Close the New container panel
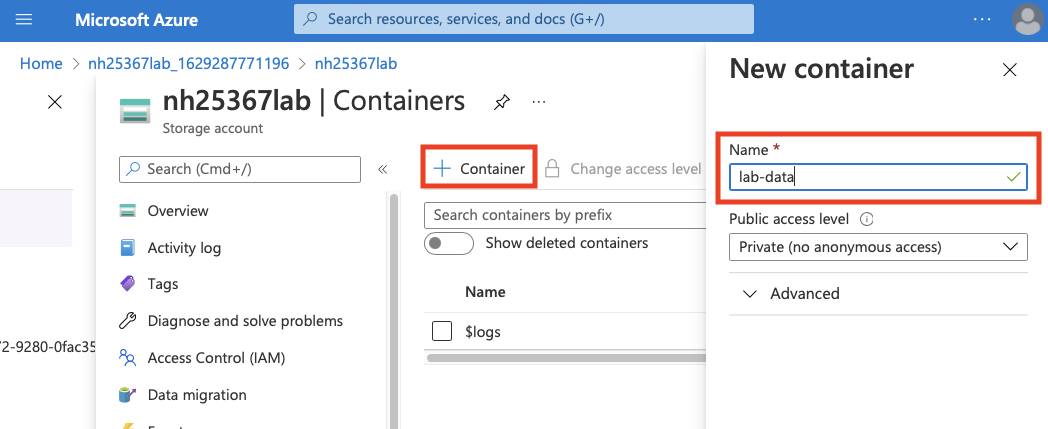Viewport: 1048px width, 429px height. (x=1009, y=70)
